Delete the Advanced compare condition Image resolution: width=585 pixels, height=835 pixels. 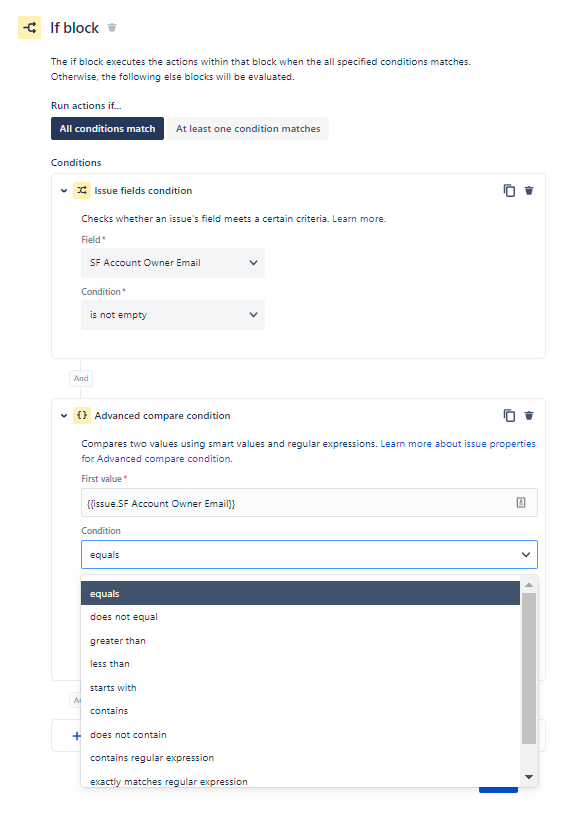coord(529,415)
